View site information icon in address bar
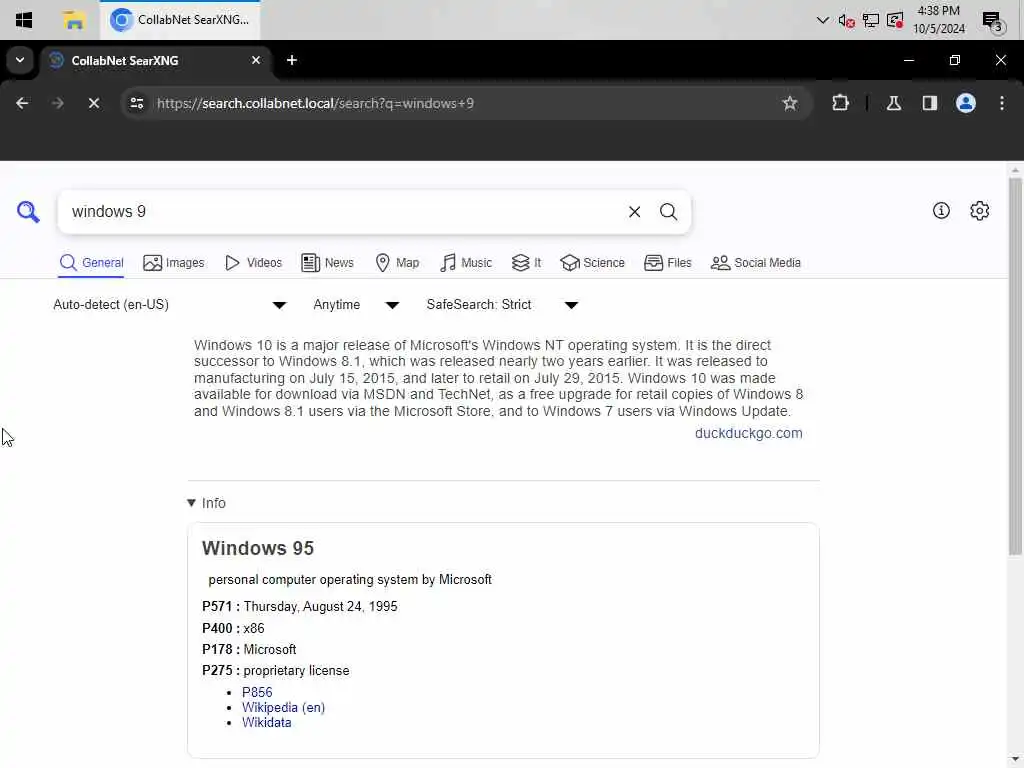1024x768 pixels. (x=136, y=103)
